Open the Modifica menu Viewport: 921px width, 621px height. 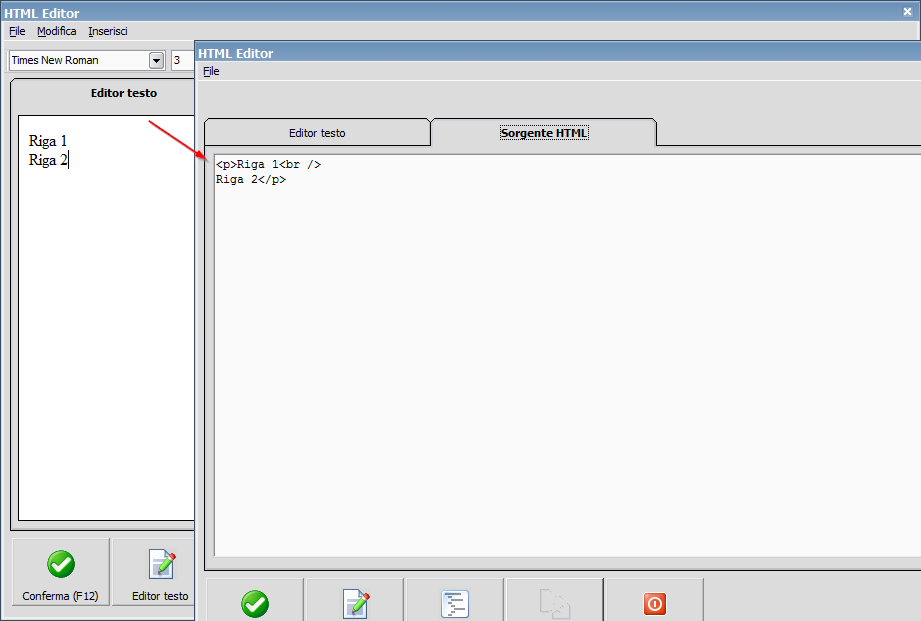(x=56, y=31)
